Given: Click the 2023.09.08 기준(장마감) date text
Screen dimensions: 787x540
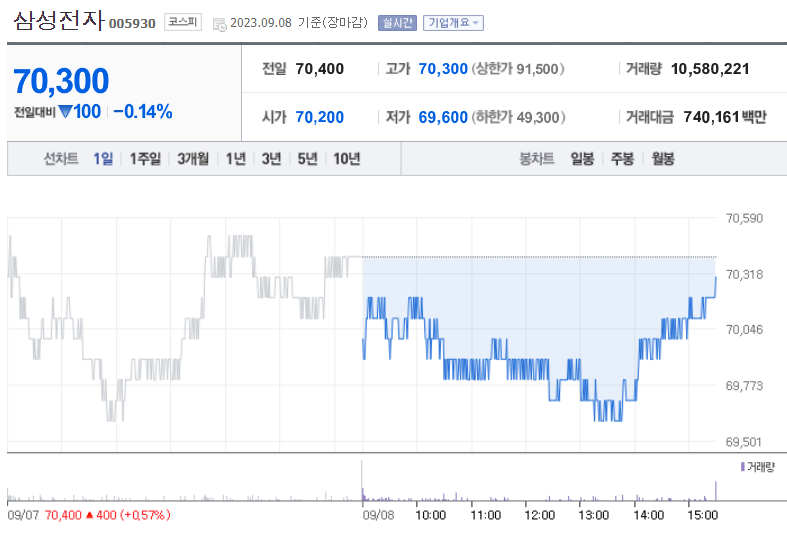Looking at the screenshot, I should [299, 23].
